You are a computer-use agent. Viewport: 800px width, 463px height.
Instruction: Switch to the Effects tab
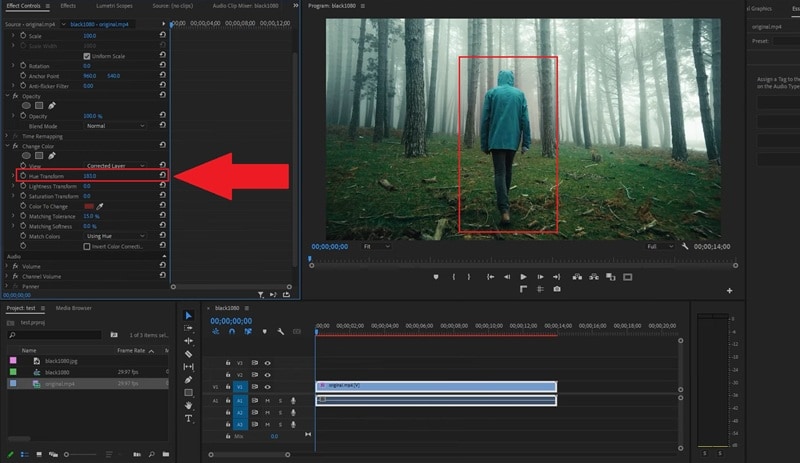[x=68, y=6]
